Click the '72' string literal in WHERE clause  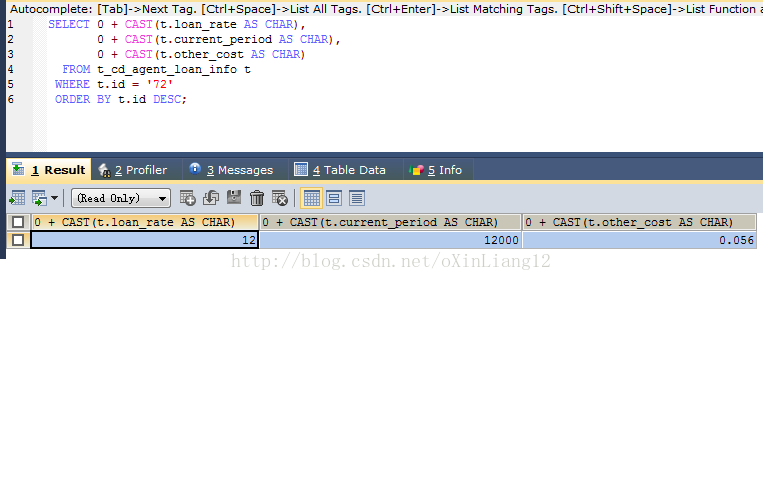click(160, 84)
